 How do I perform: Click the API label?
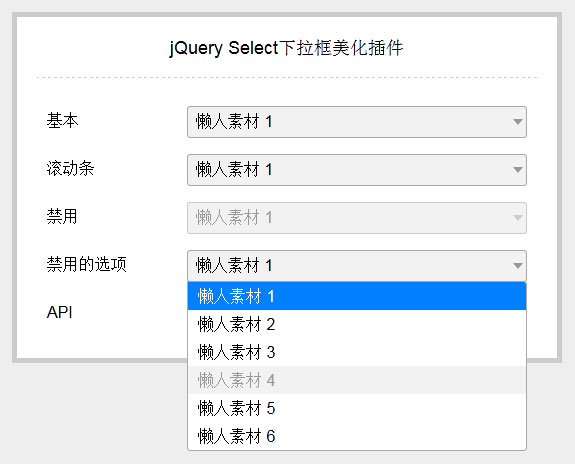[x=59, y=313]
